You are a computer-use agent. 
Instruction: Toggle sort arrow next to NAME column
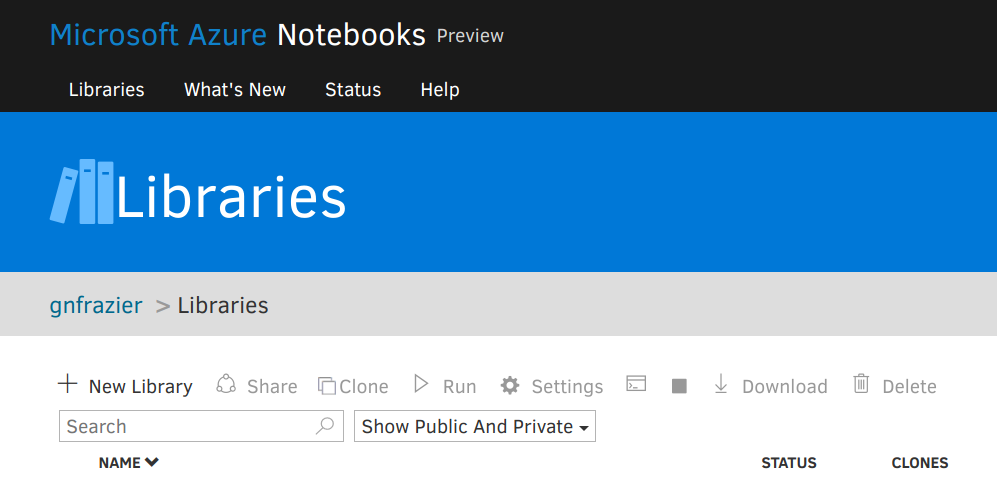pyautogui.click(x=151, y=463)
